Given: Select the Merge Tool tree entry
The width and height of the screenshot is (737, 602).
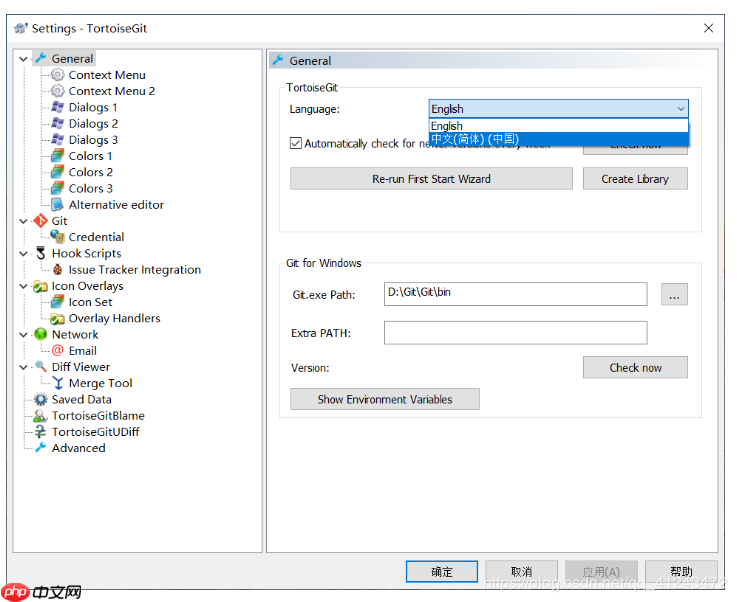Looking at the screenshot, I should (x=100, y=383).
